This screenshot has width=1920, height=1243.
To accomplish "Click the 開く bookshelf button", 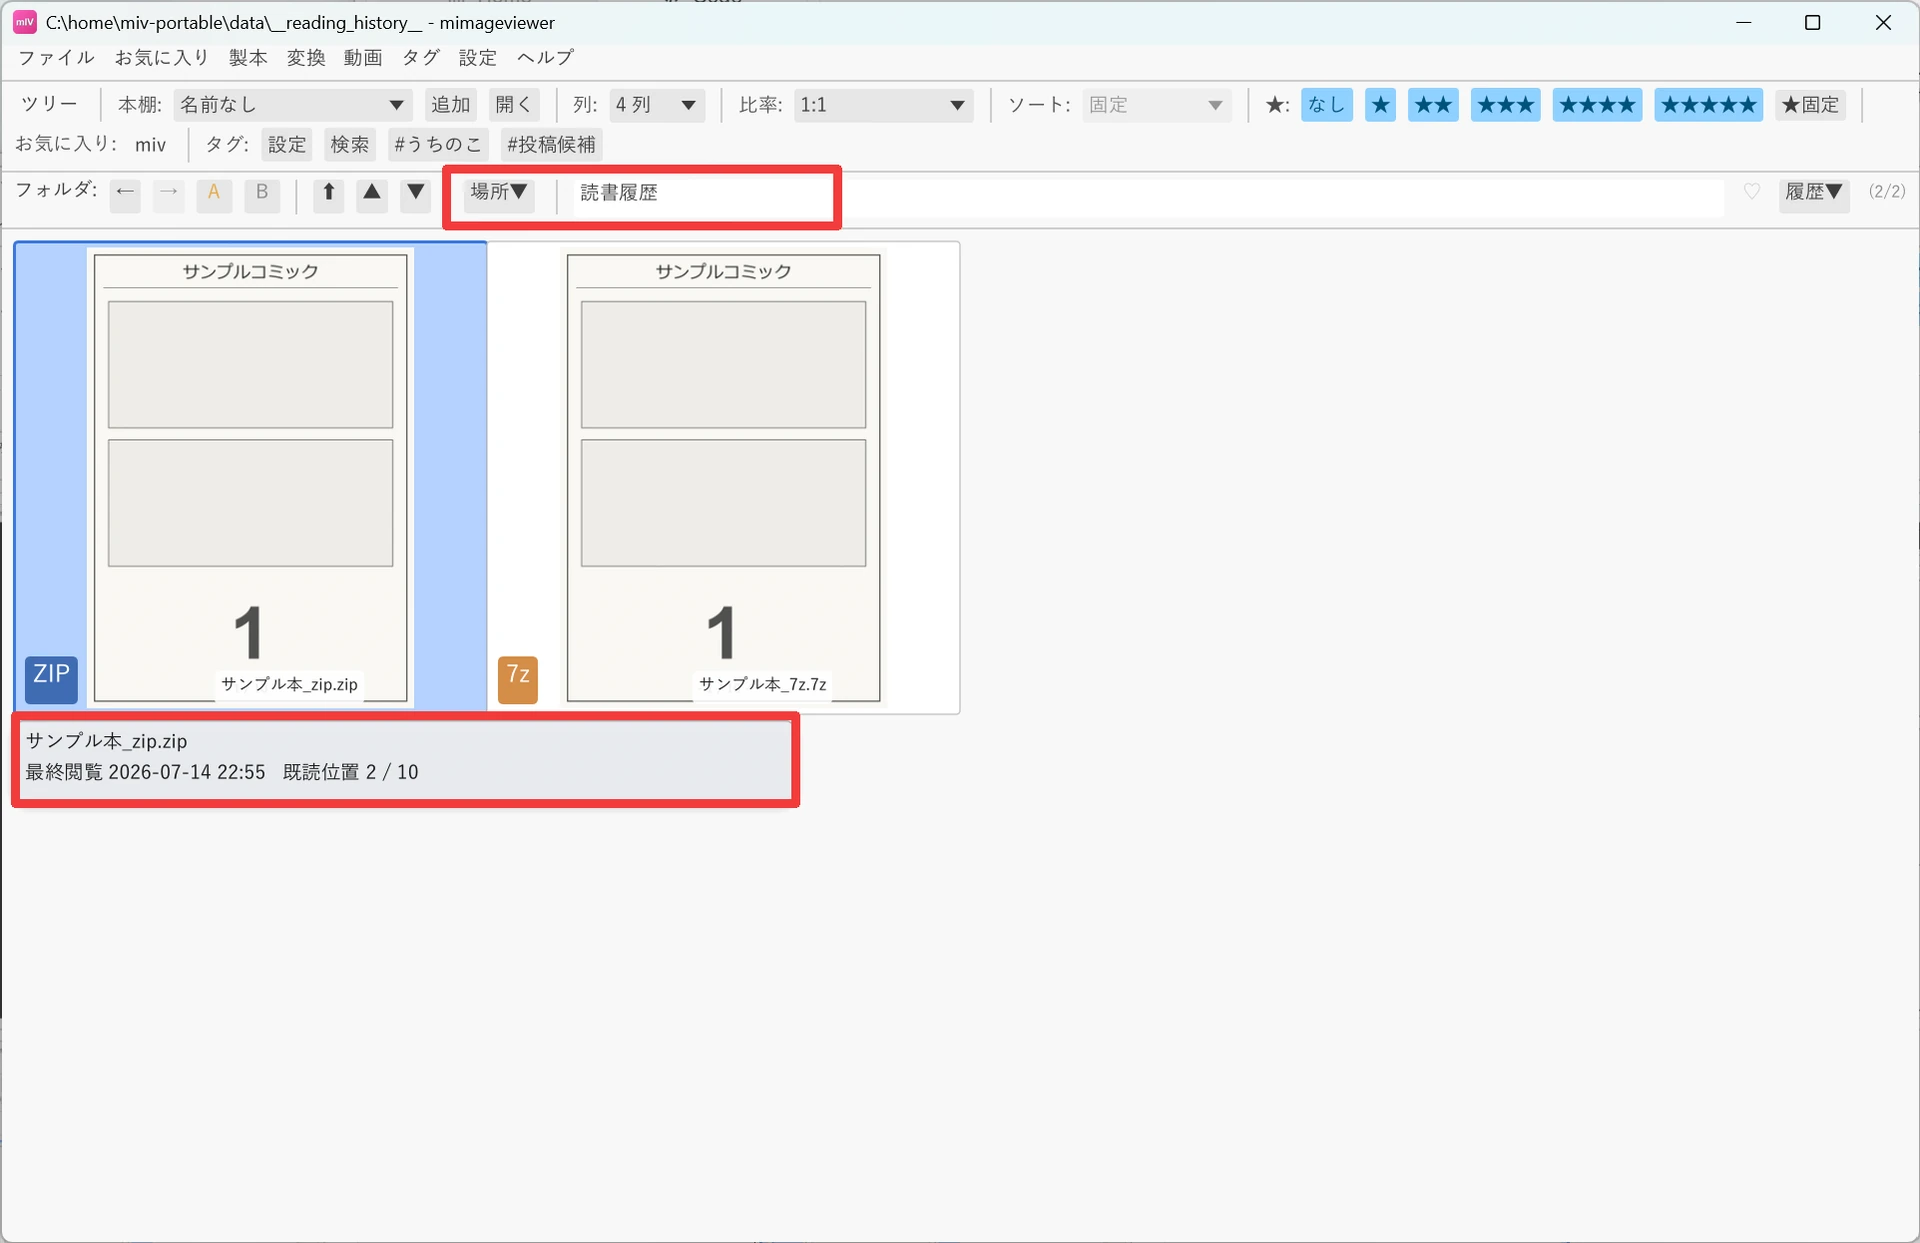I will 514,105.
